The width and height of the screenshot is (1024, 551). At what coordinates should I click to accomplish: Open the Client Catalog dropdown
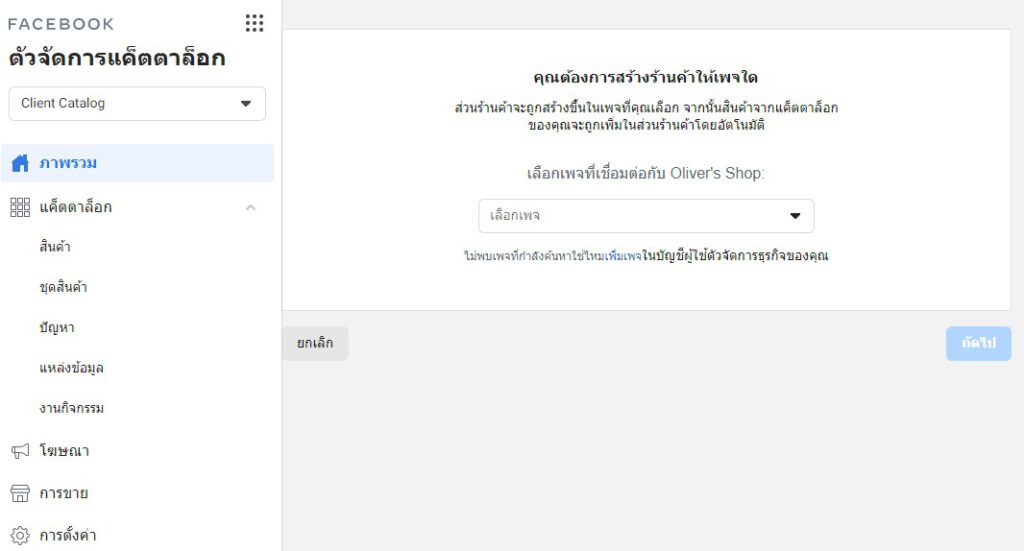pos(137,104)
